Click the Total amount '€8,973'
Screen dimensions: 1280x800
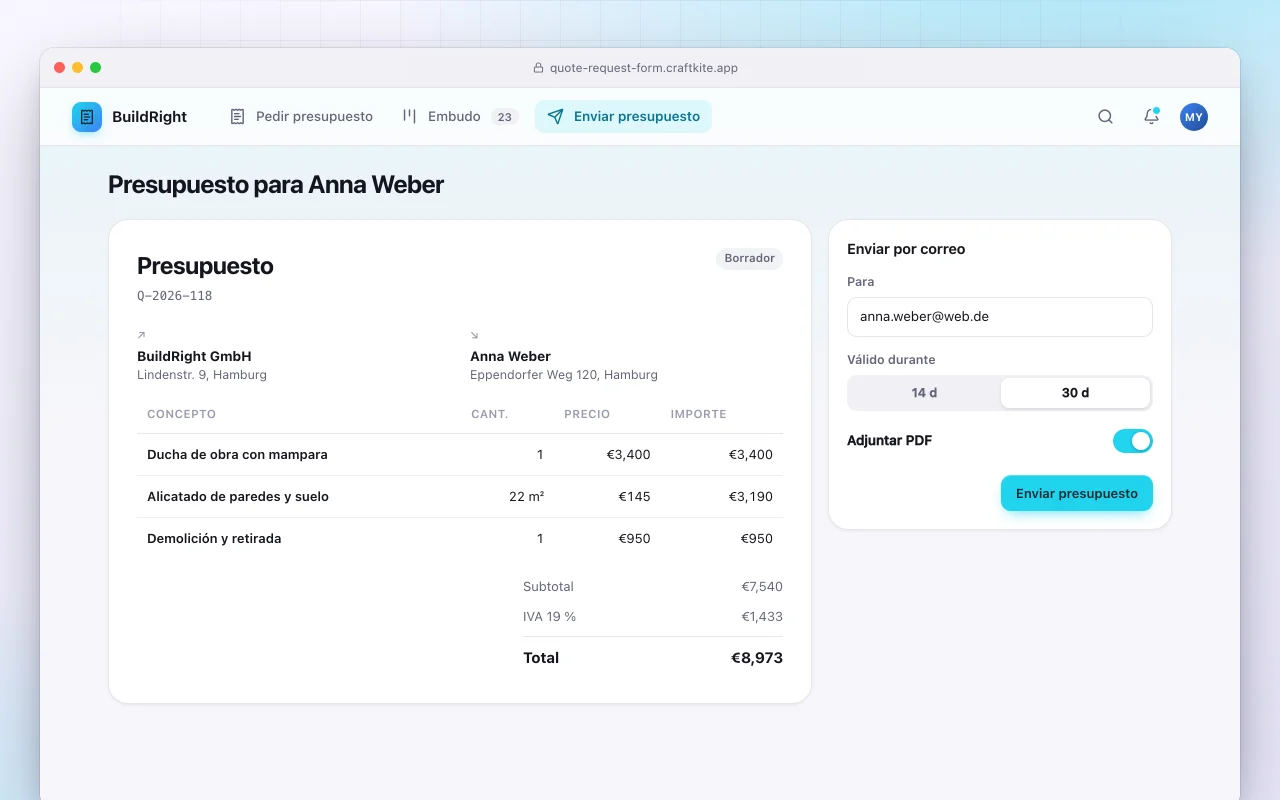[757, 658]
